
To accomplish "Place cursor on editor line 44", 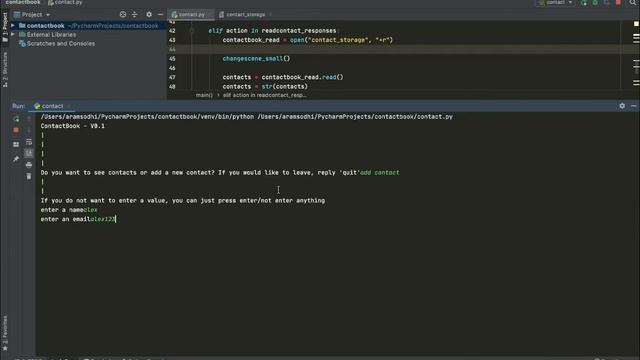I will pos(400,49).
